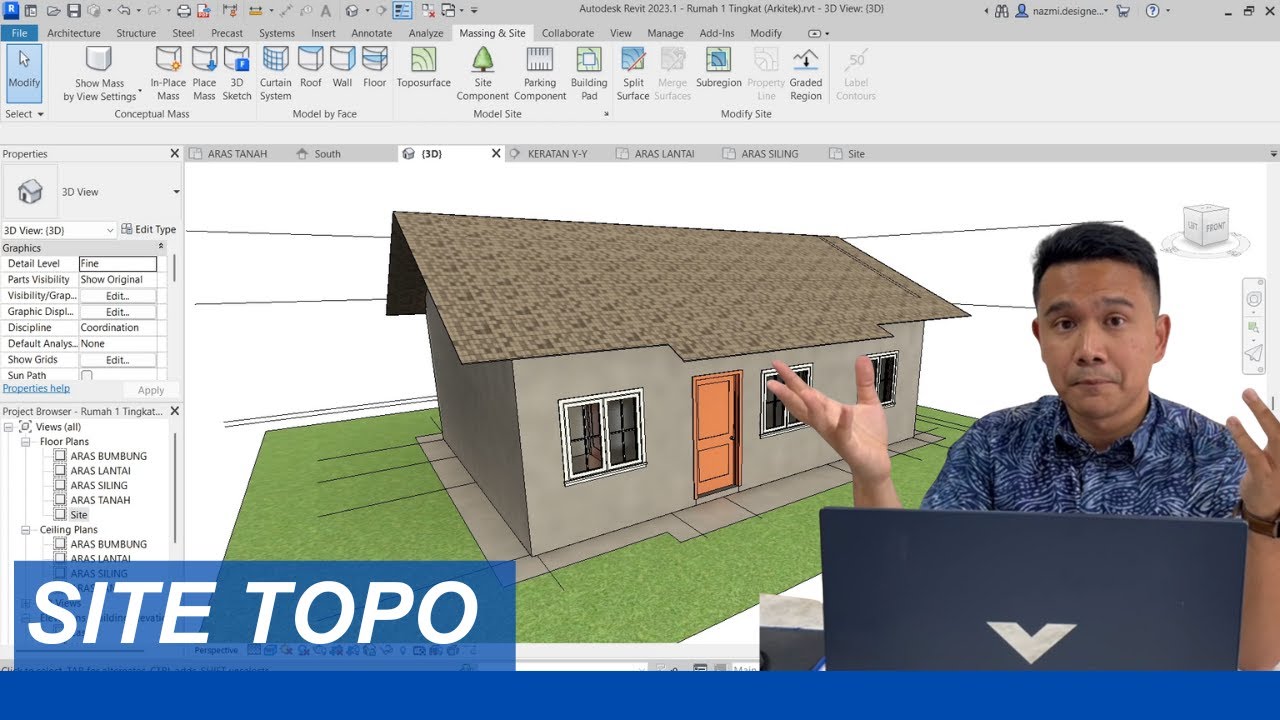Select ARAS BUMBUNG under Floor Plans
The width and height of the screenshot is (1280, 720).
tap(108, 456)
